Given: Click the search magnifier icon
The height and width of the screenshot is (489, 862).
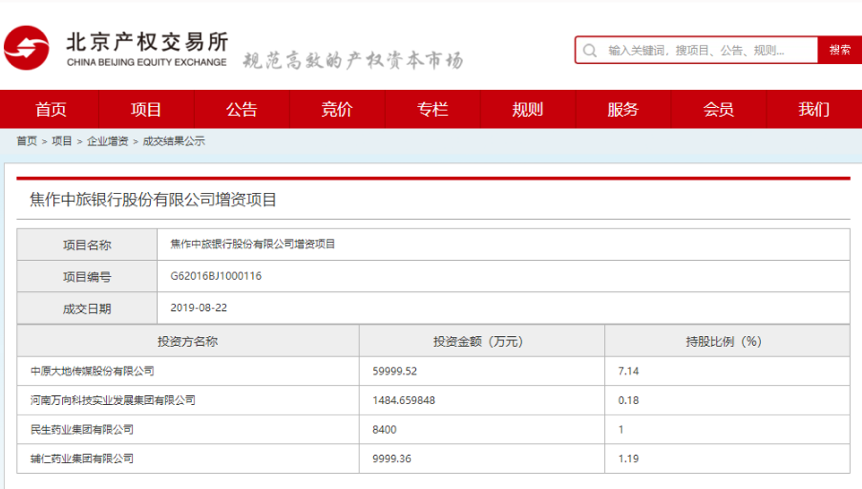Looking at the screenshot, I should (x=590, y=51).
